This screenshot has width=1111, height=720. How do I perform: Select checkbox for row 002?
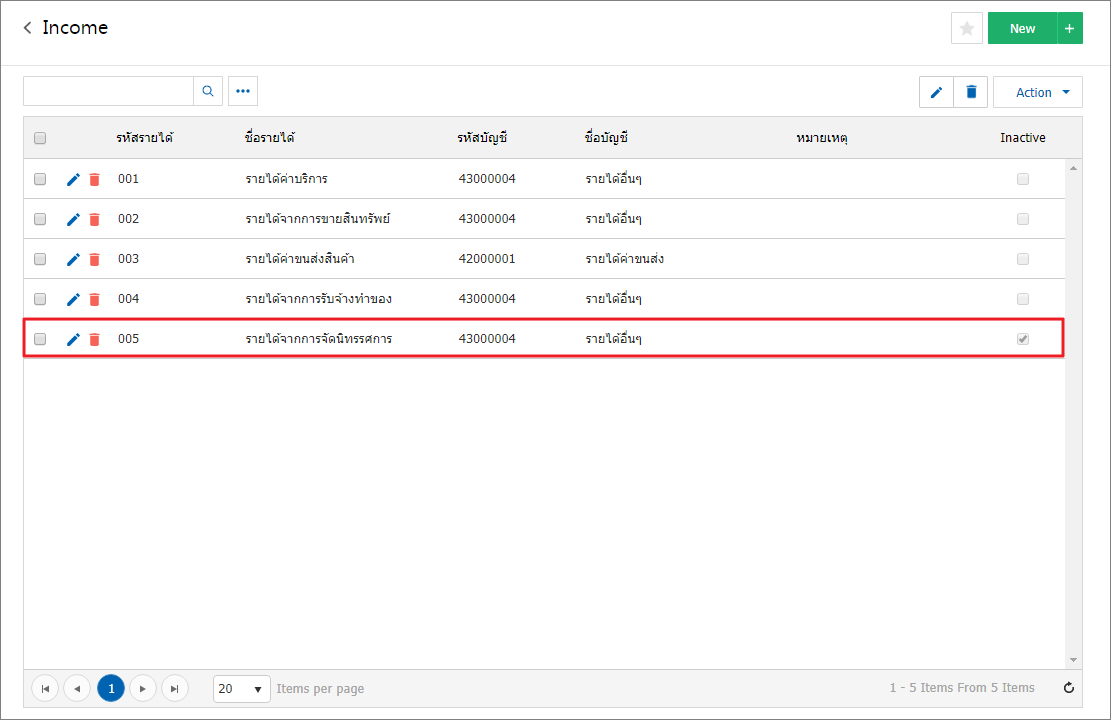(40, 219)
